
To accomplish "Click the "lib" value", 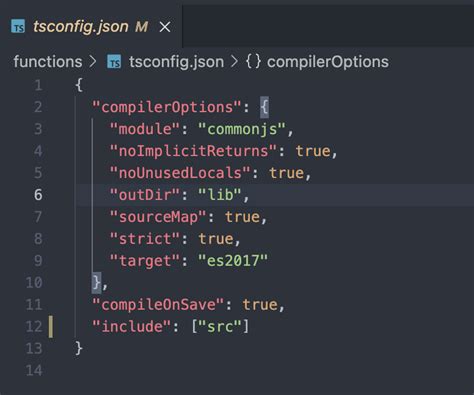I will (220, 195).
